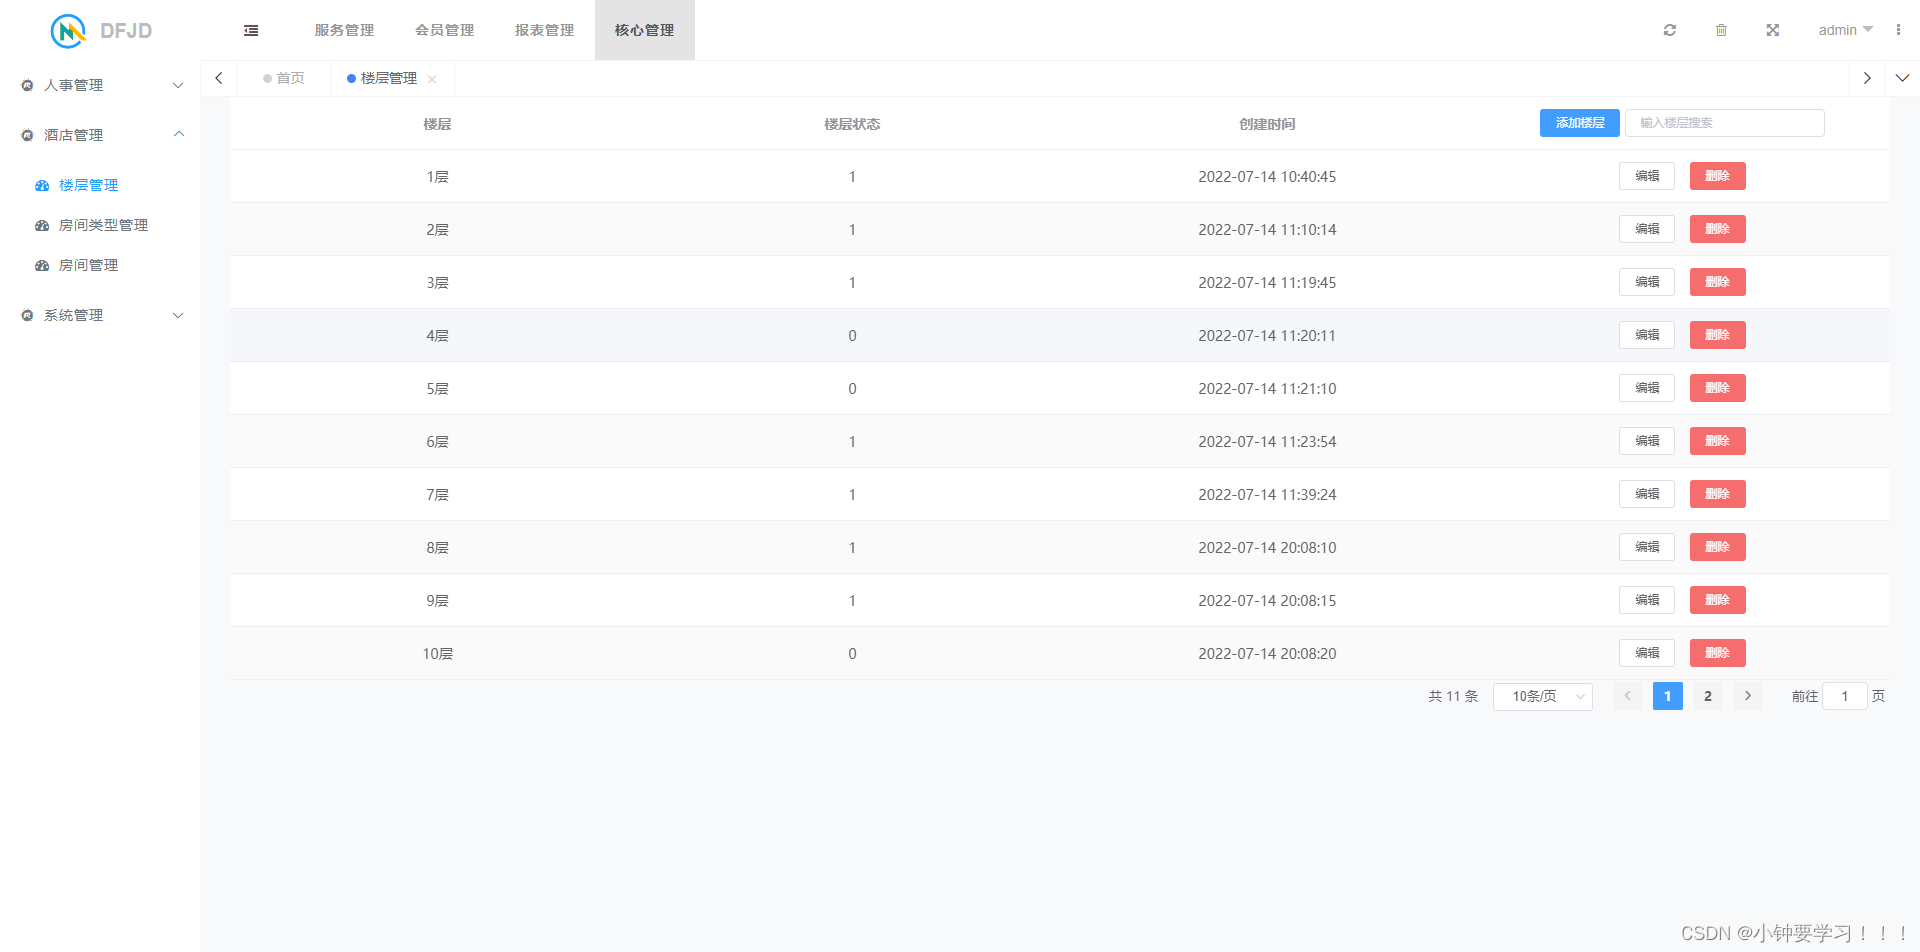The image size is (1920, 952).
Task: Go to pagination page 2
Action: coord(1707,696)
